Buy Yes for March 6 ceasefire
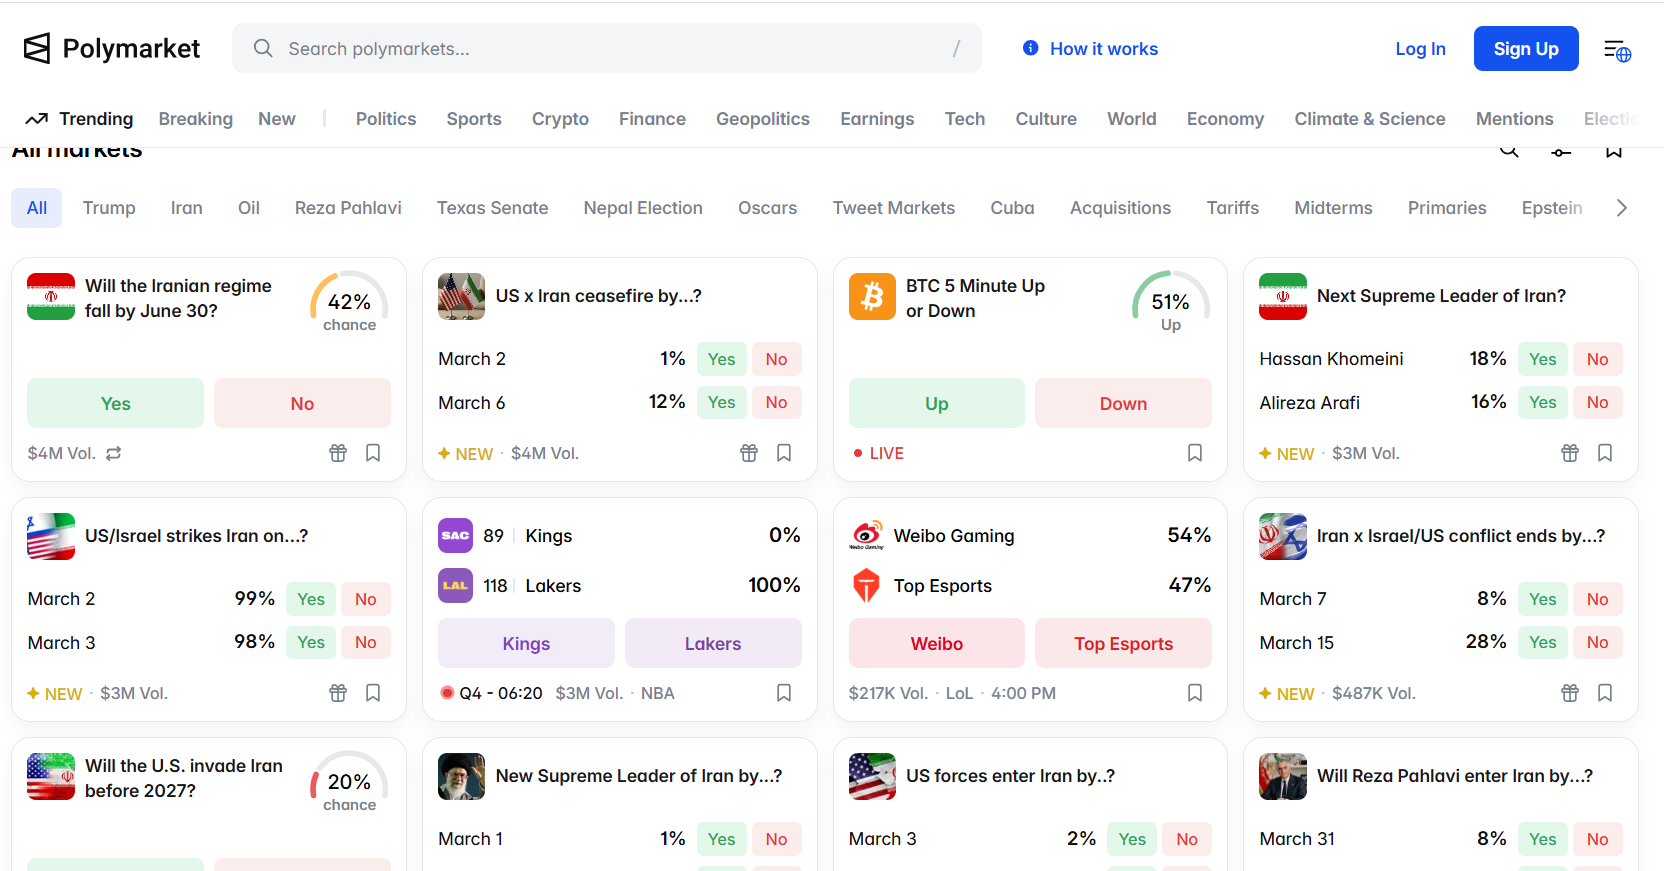This screenshot has height=871, width=1664. pyautogui.click(x=721, y=402)
